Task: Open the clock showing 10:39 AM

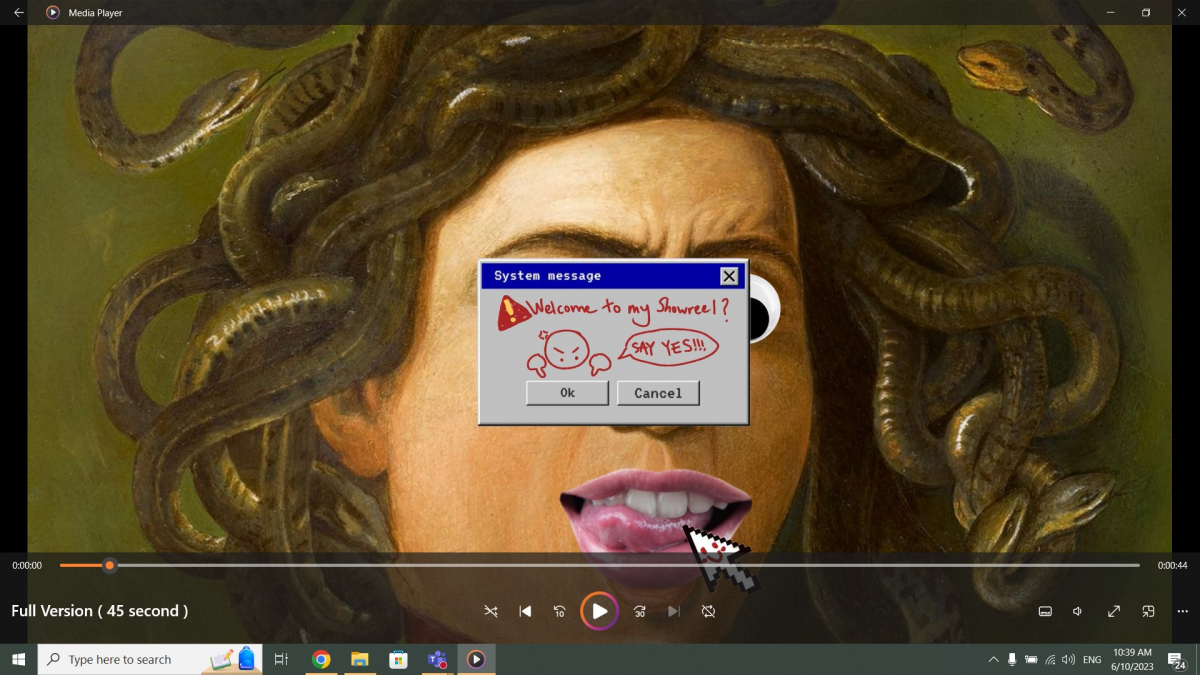Action: pyautogui.click(x=1132, y=659)
